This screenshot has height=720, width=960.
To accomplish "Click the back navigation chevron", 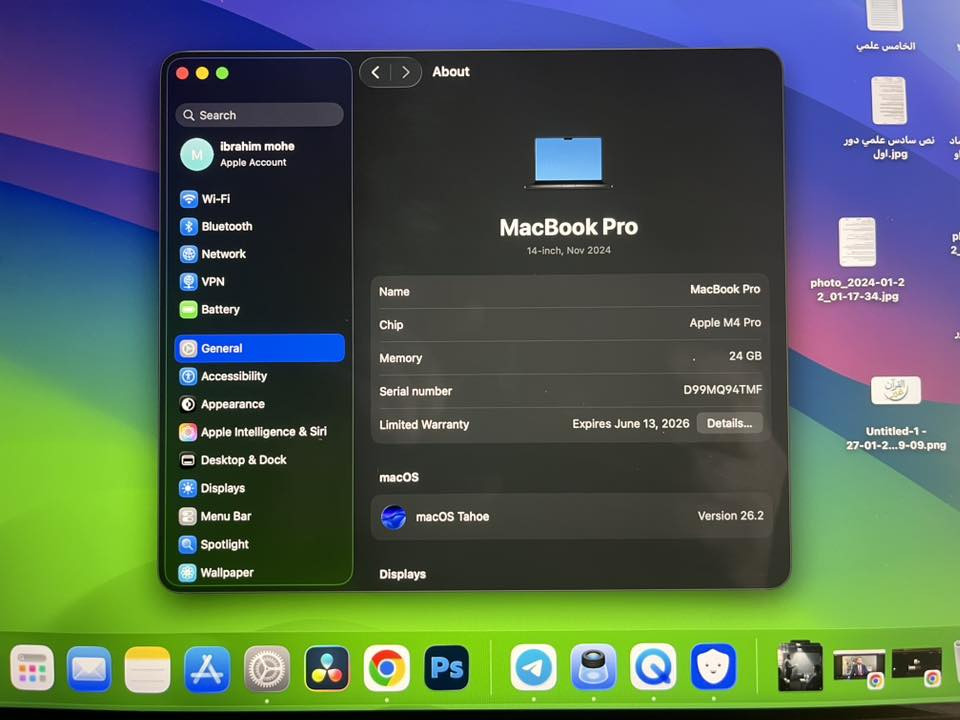I will tap(376, 71).
